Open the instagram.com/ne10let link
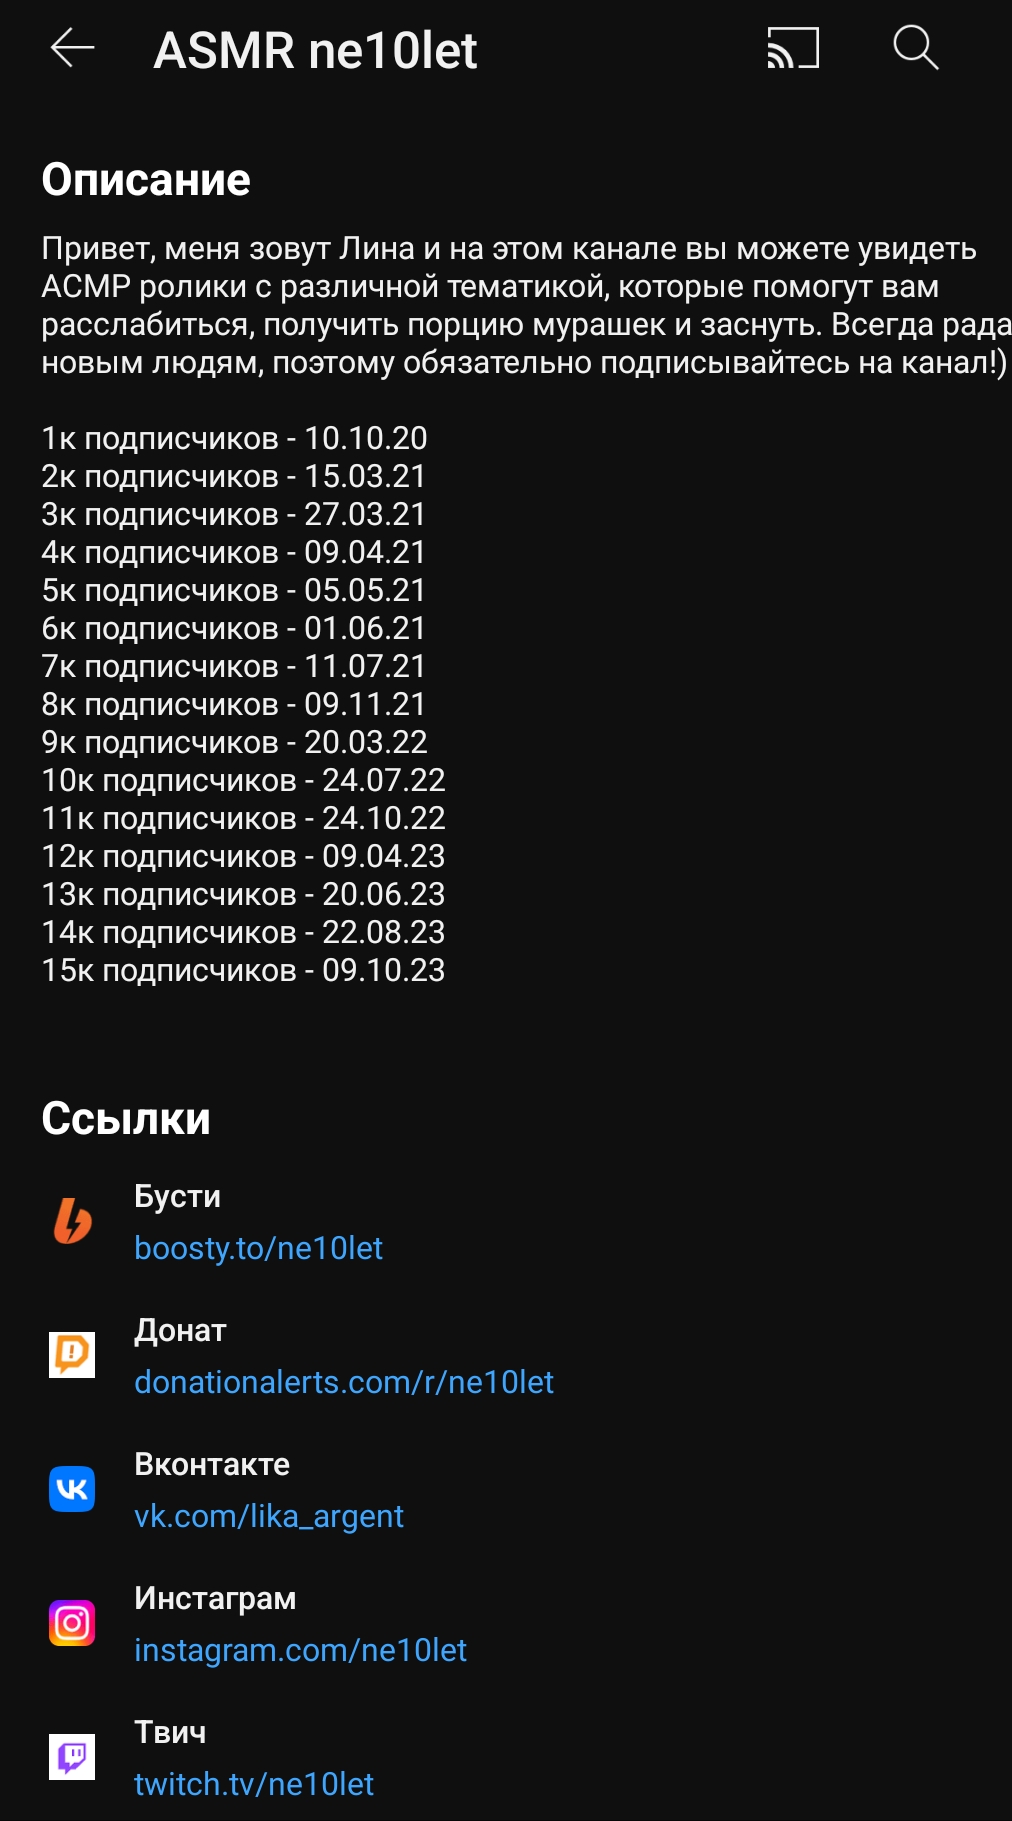Image resolution: width=1012 pixels, height=1821 pixels. coord(300,1650)
